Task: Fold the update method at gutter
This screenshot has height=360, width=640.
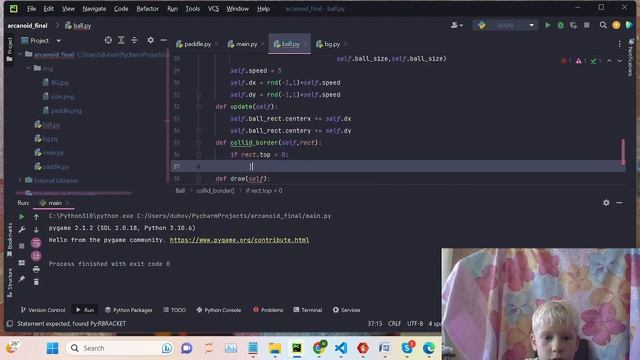Action: (198, 107)
